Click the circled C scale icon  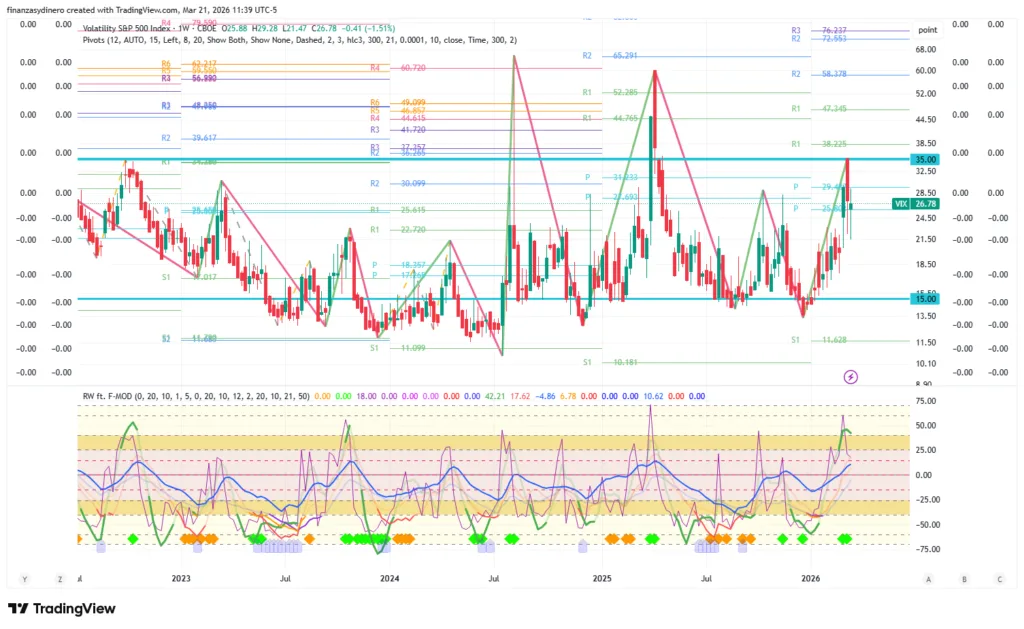pyautogui.click(x=999, y=579)
